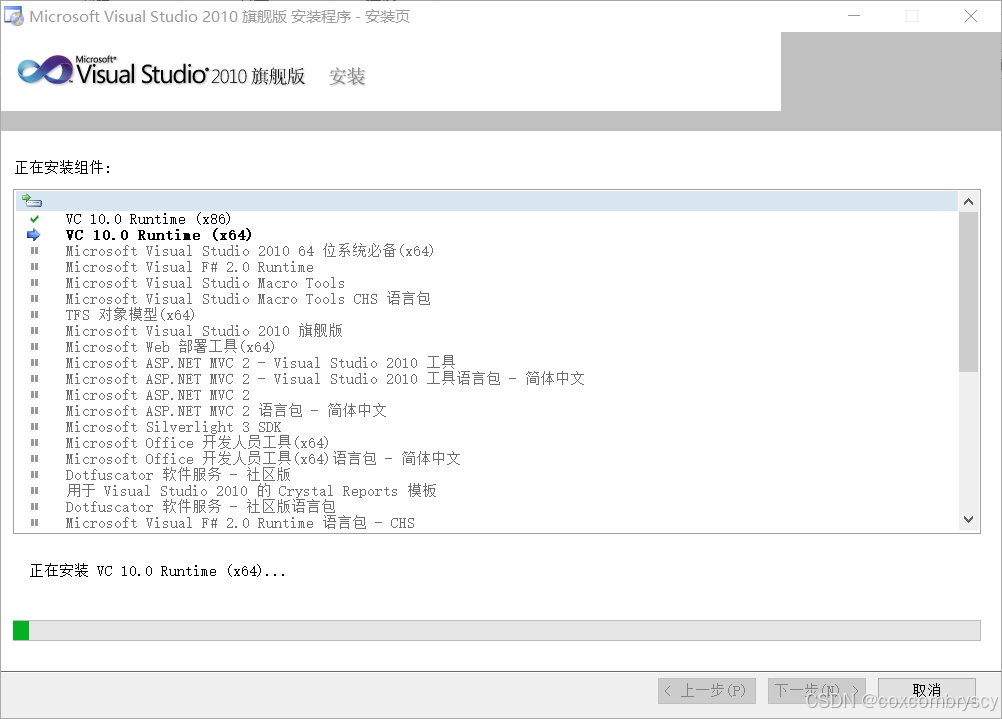Viewport: 1002px width, 719px height.
Task: Minimize the installer window
Action: 854,16
